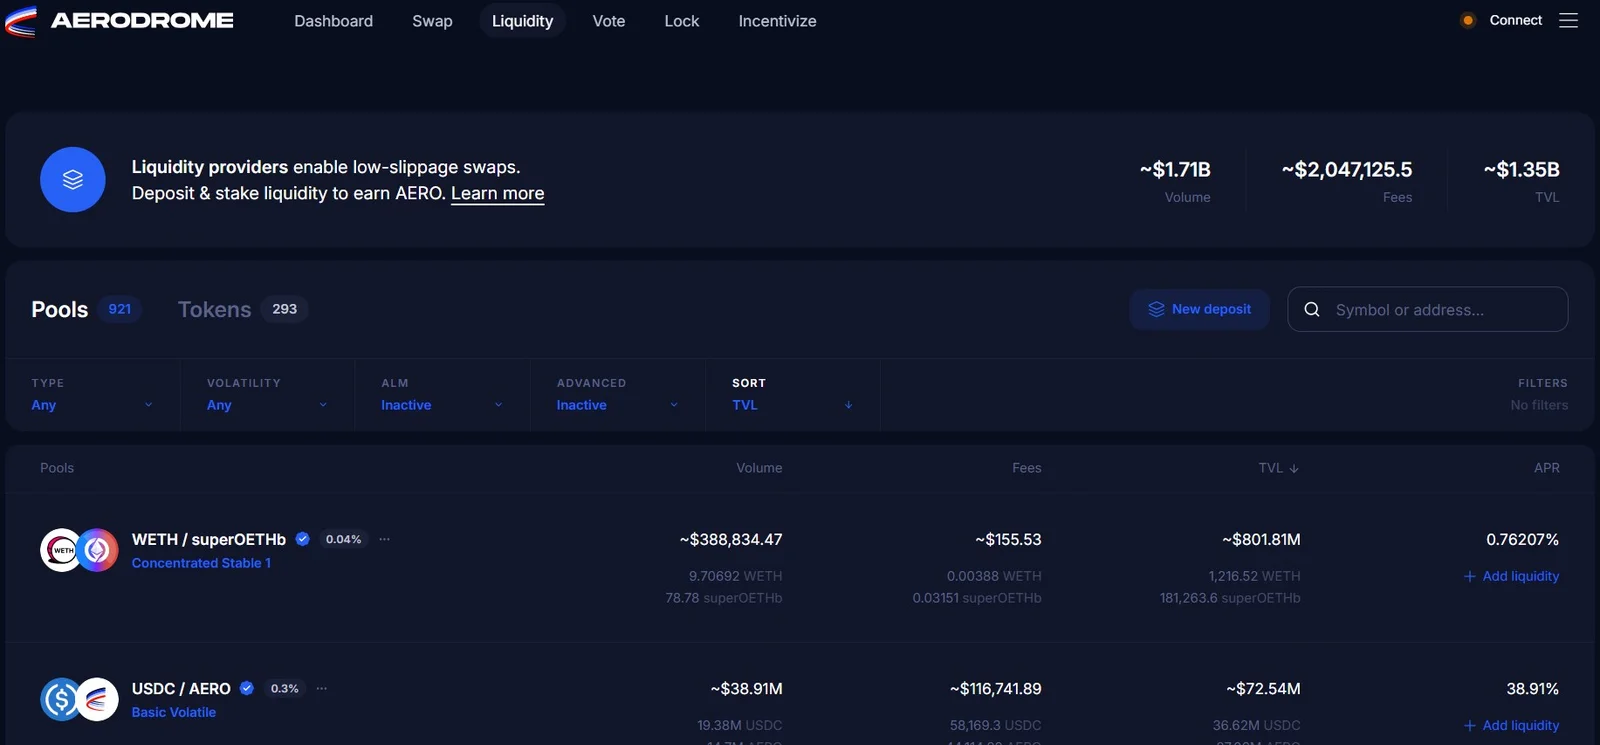Click the ~$801.81M TVL value

[1261, 539]
